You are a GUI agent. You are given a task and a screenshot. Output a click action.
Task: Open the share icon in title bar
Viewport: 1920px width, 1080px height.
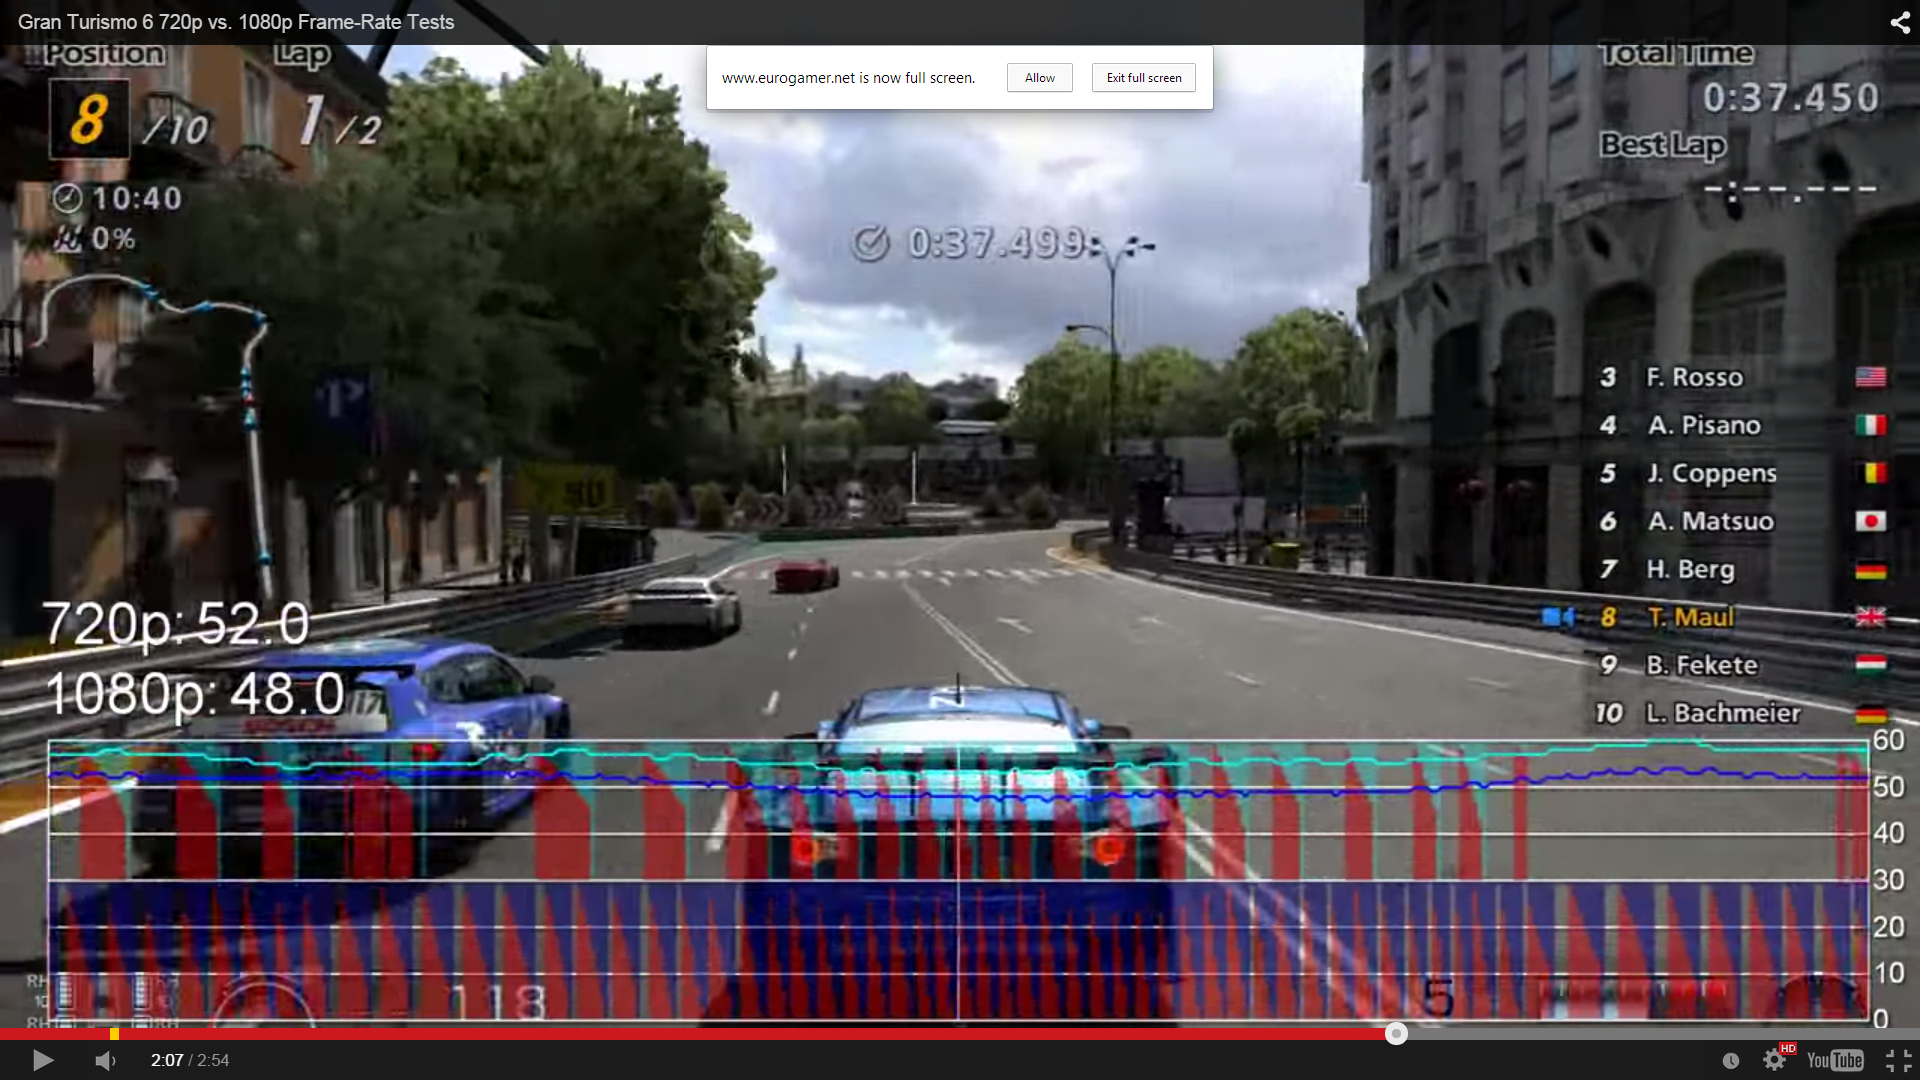tap(1899, 22)
